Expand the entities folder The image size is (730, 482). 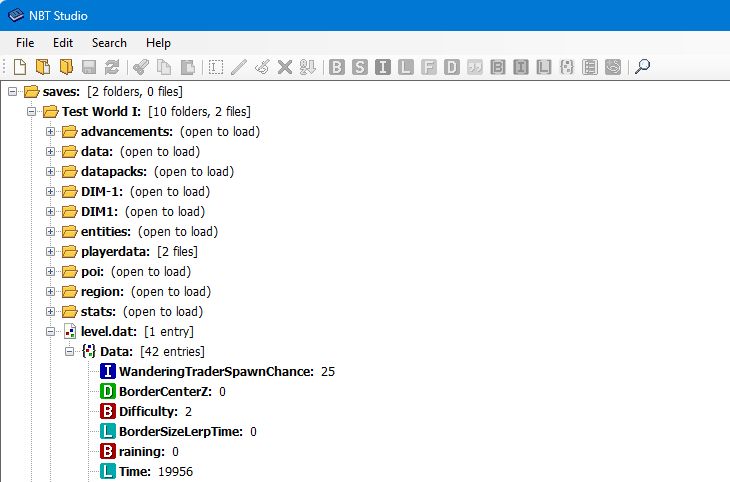pyautogui.click(x=51, y=232)
